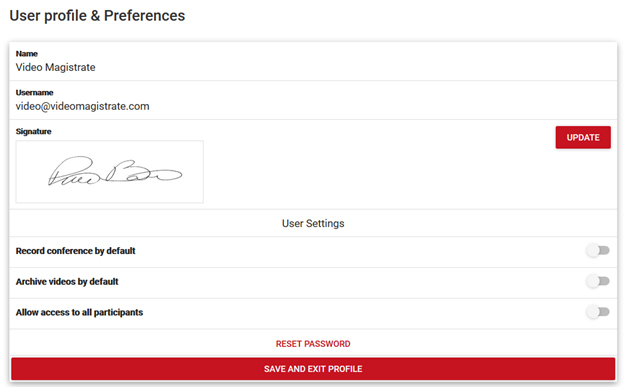Click the words User profile in the page title
Viewport: 624px width, 387px height.
pos(48,16)
